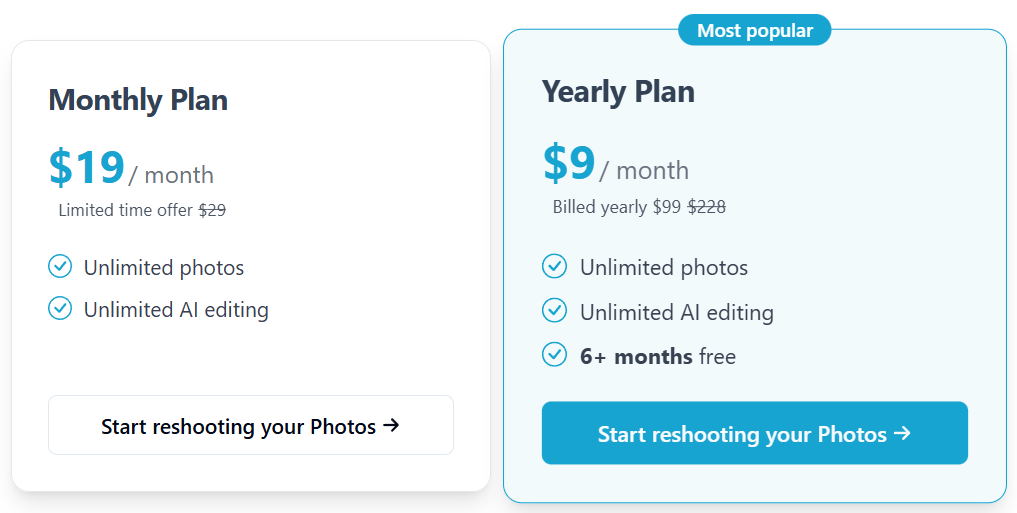
Task: Click the Billed yearly $99 text
Action: (x=616, y=207)
